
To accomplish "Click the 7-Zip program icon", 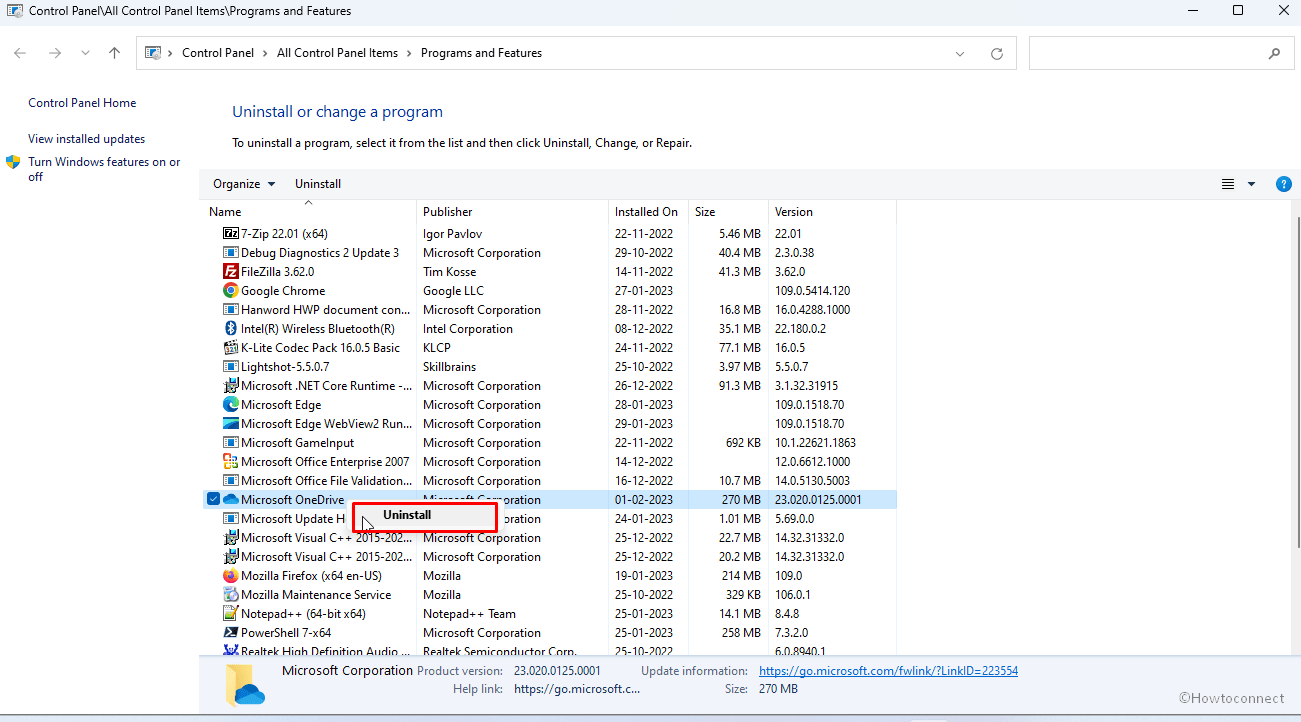I will 231,234.
